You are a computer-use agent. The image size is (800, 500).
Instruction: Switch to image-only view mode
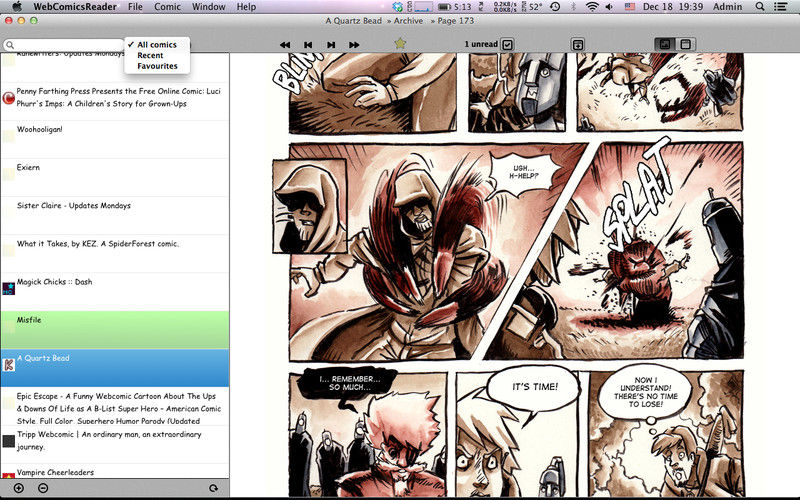click(x=665, y=44)
